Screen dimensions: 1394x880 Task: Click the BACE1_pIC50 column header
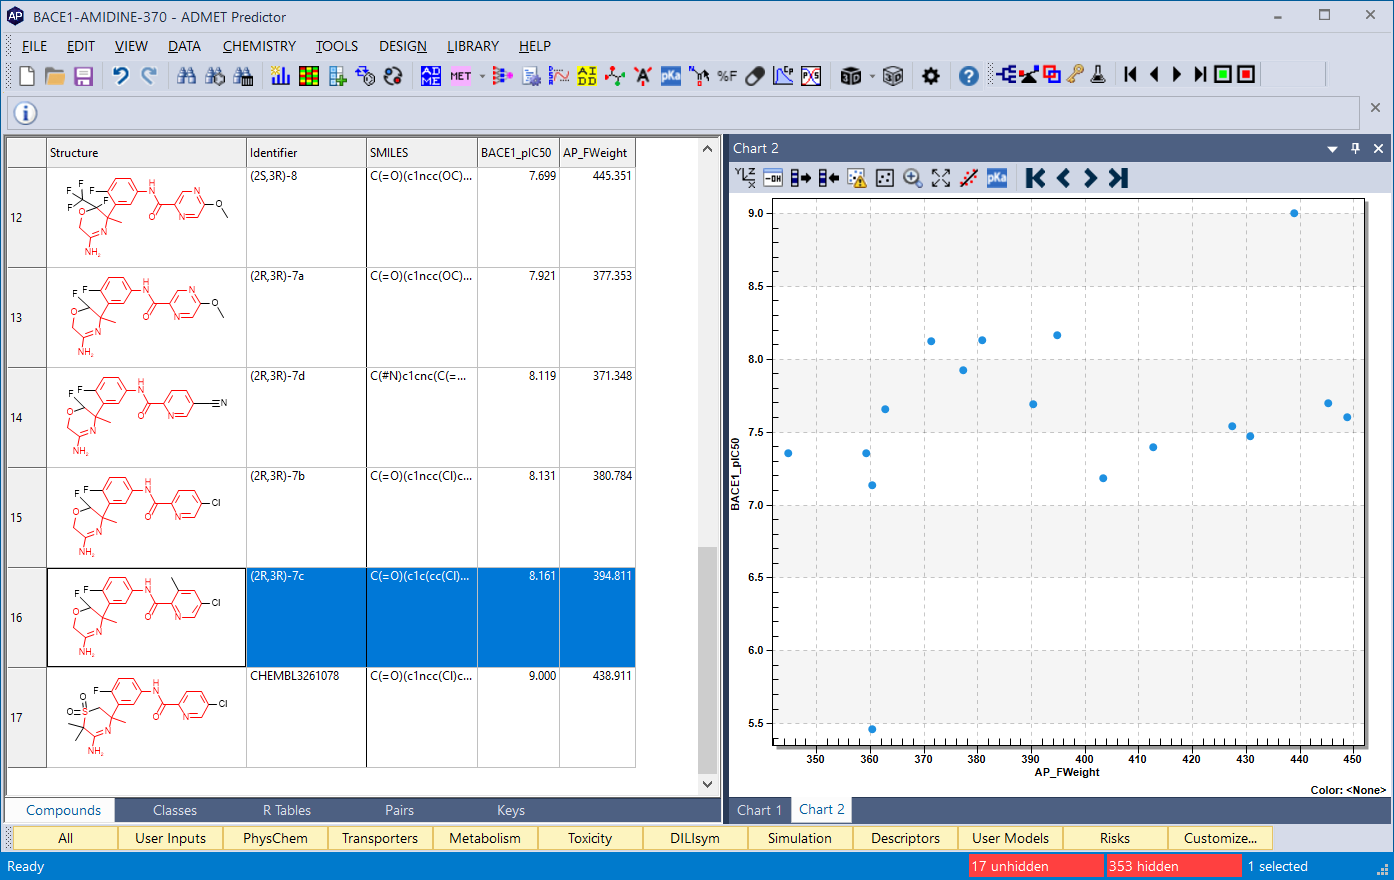[517, 153]
